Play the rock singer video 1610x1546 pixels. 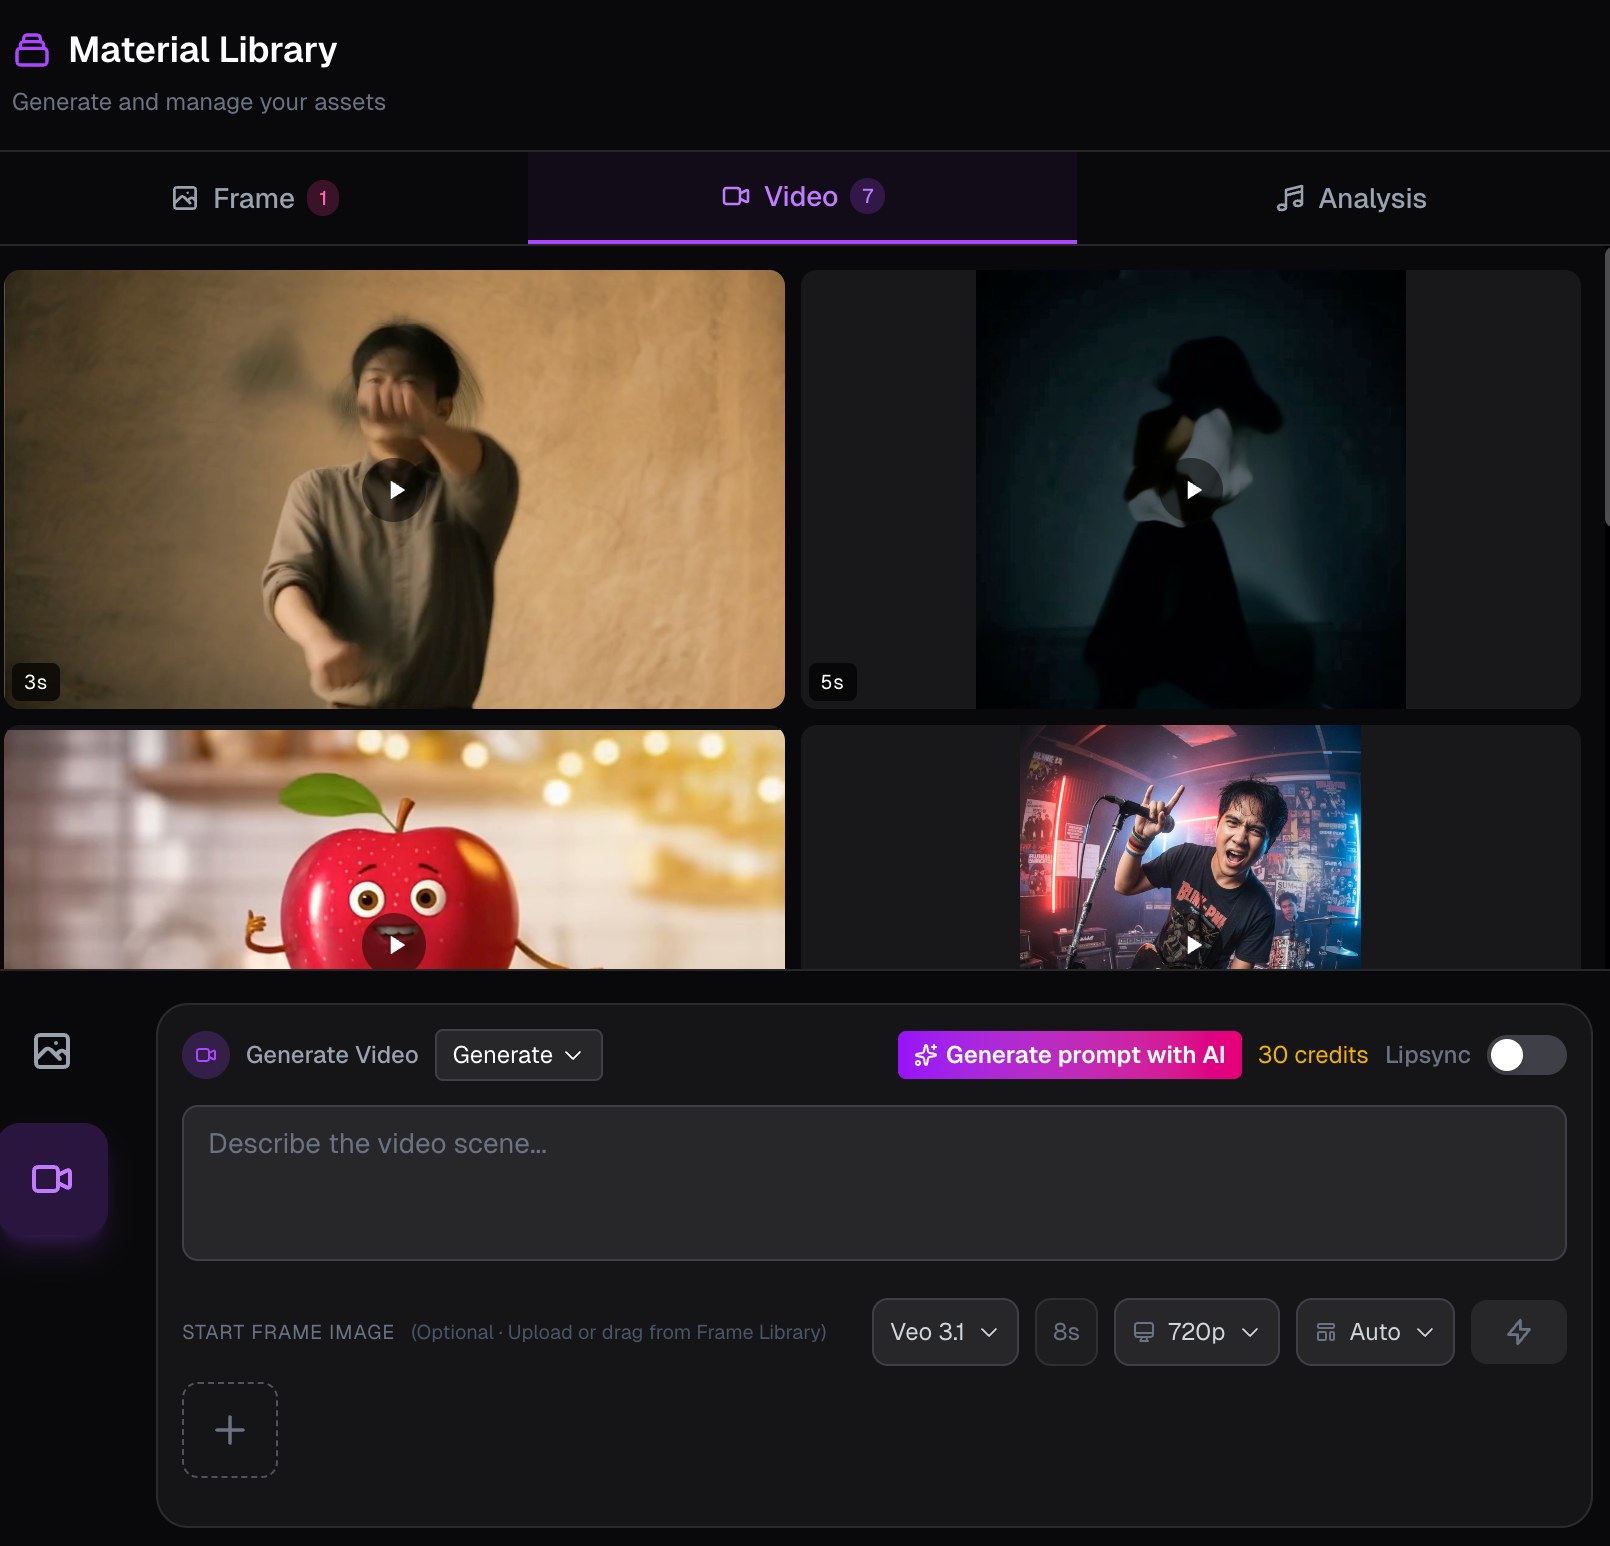1192,944
